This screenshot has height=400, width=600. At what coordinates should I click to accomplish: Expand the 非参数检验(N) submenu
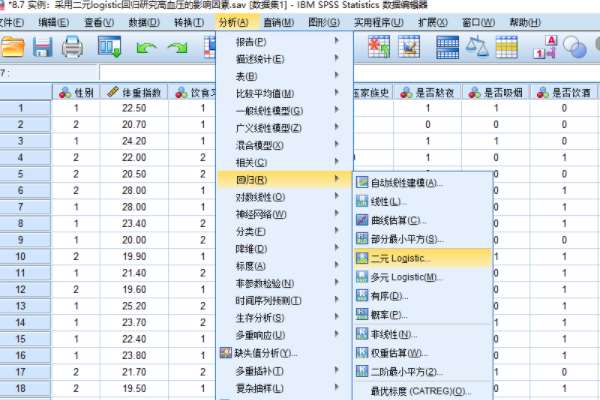pyautogui.click(x=284, y=283)
